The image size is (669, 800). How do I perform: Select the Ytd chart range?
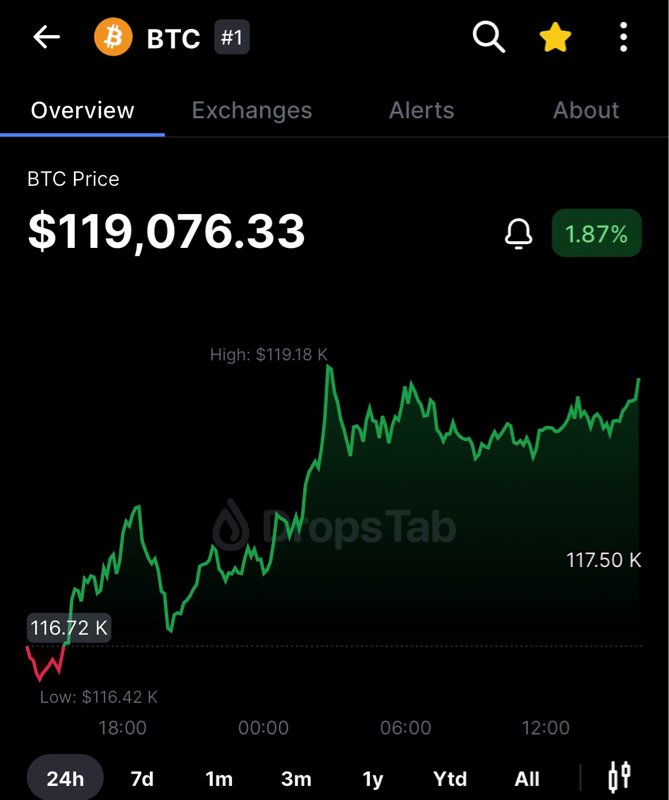[x=450, y=778]
